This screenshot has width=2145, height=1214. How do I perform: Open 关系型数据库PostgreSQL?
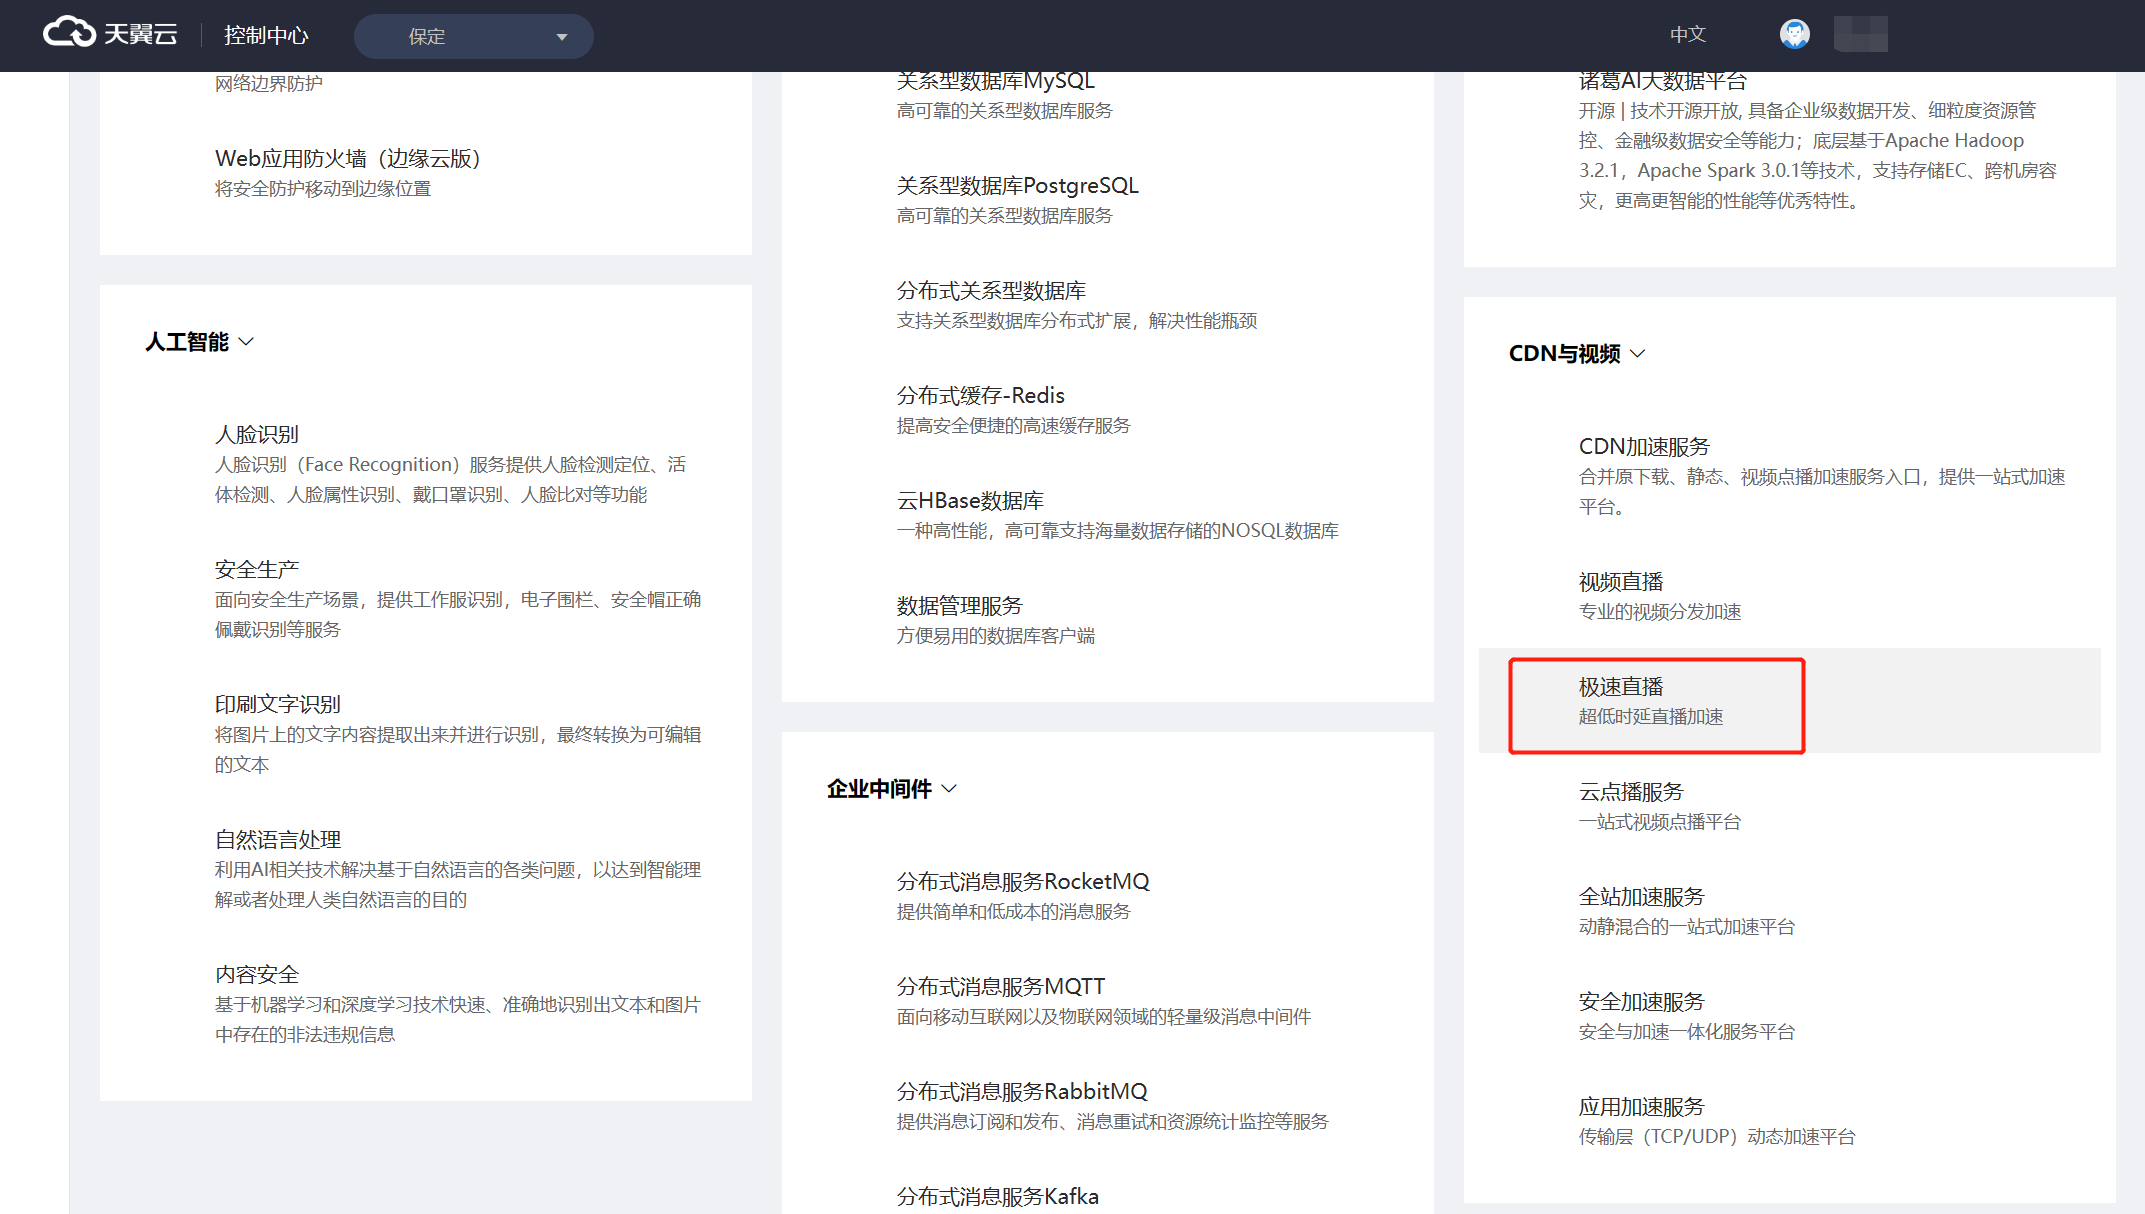[x=1018, y=186]
